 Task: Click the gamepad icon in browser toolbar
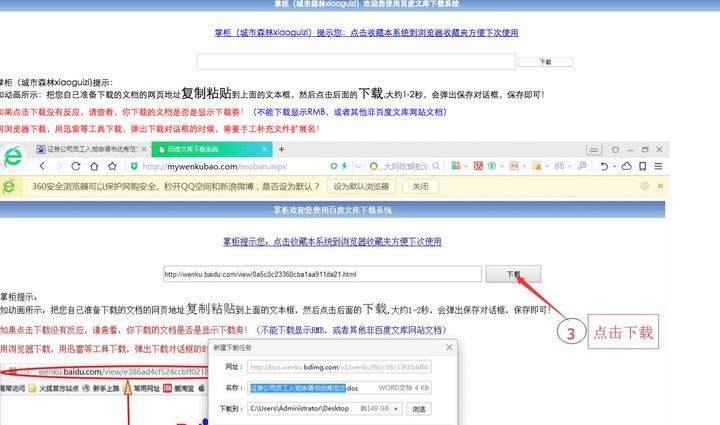point(559,166)
